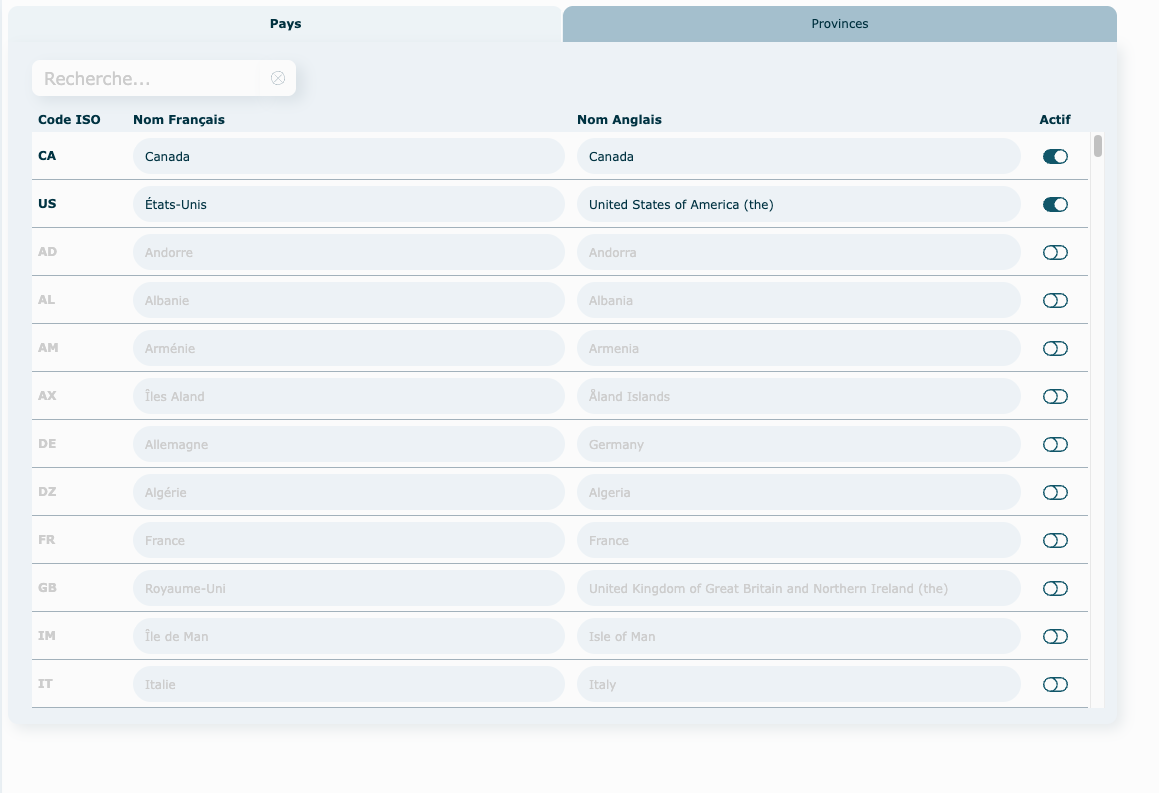Edit the United States of America English name
The width and height of the screenshot is (1159, 793).
798,205
